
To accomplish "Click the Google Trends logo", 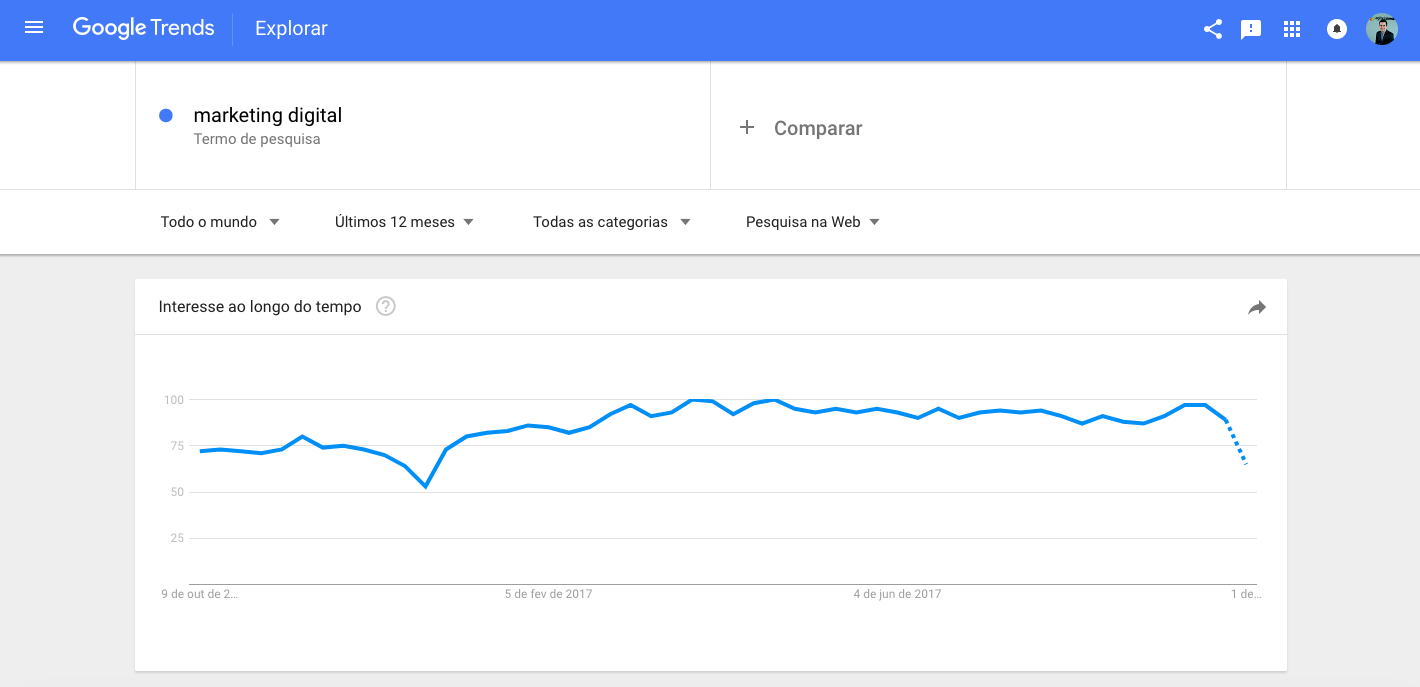I will (x=143, y=28).
